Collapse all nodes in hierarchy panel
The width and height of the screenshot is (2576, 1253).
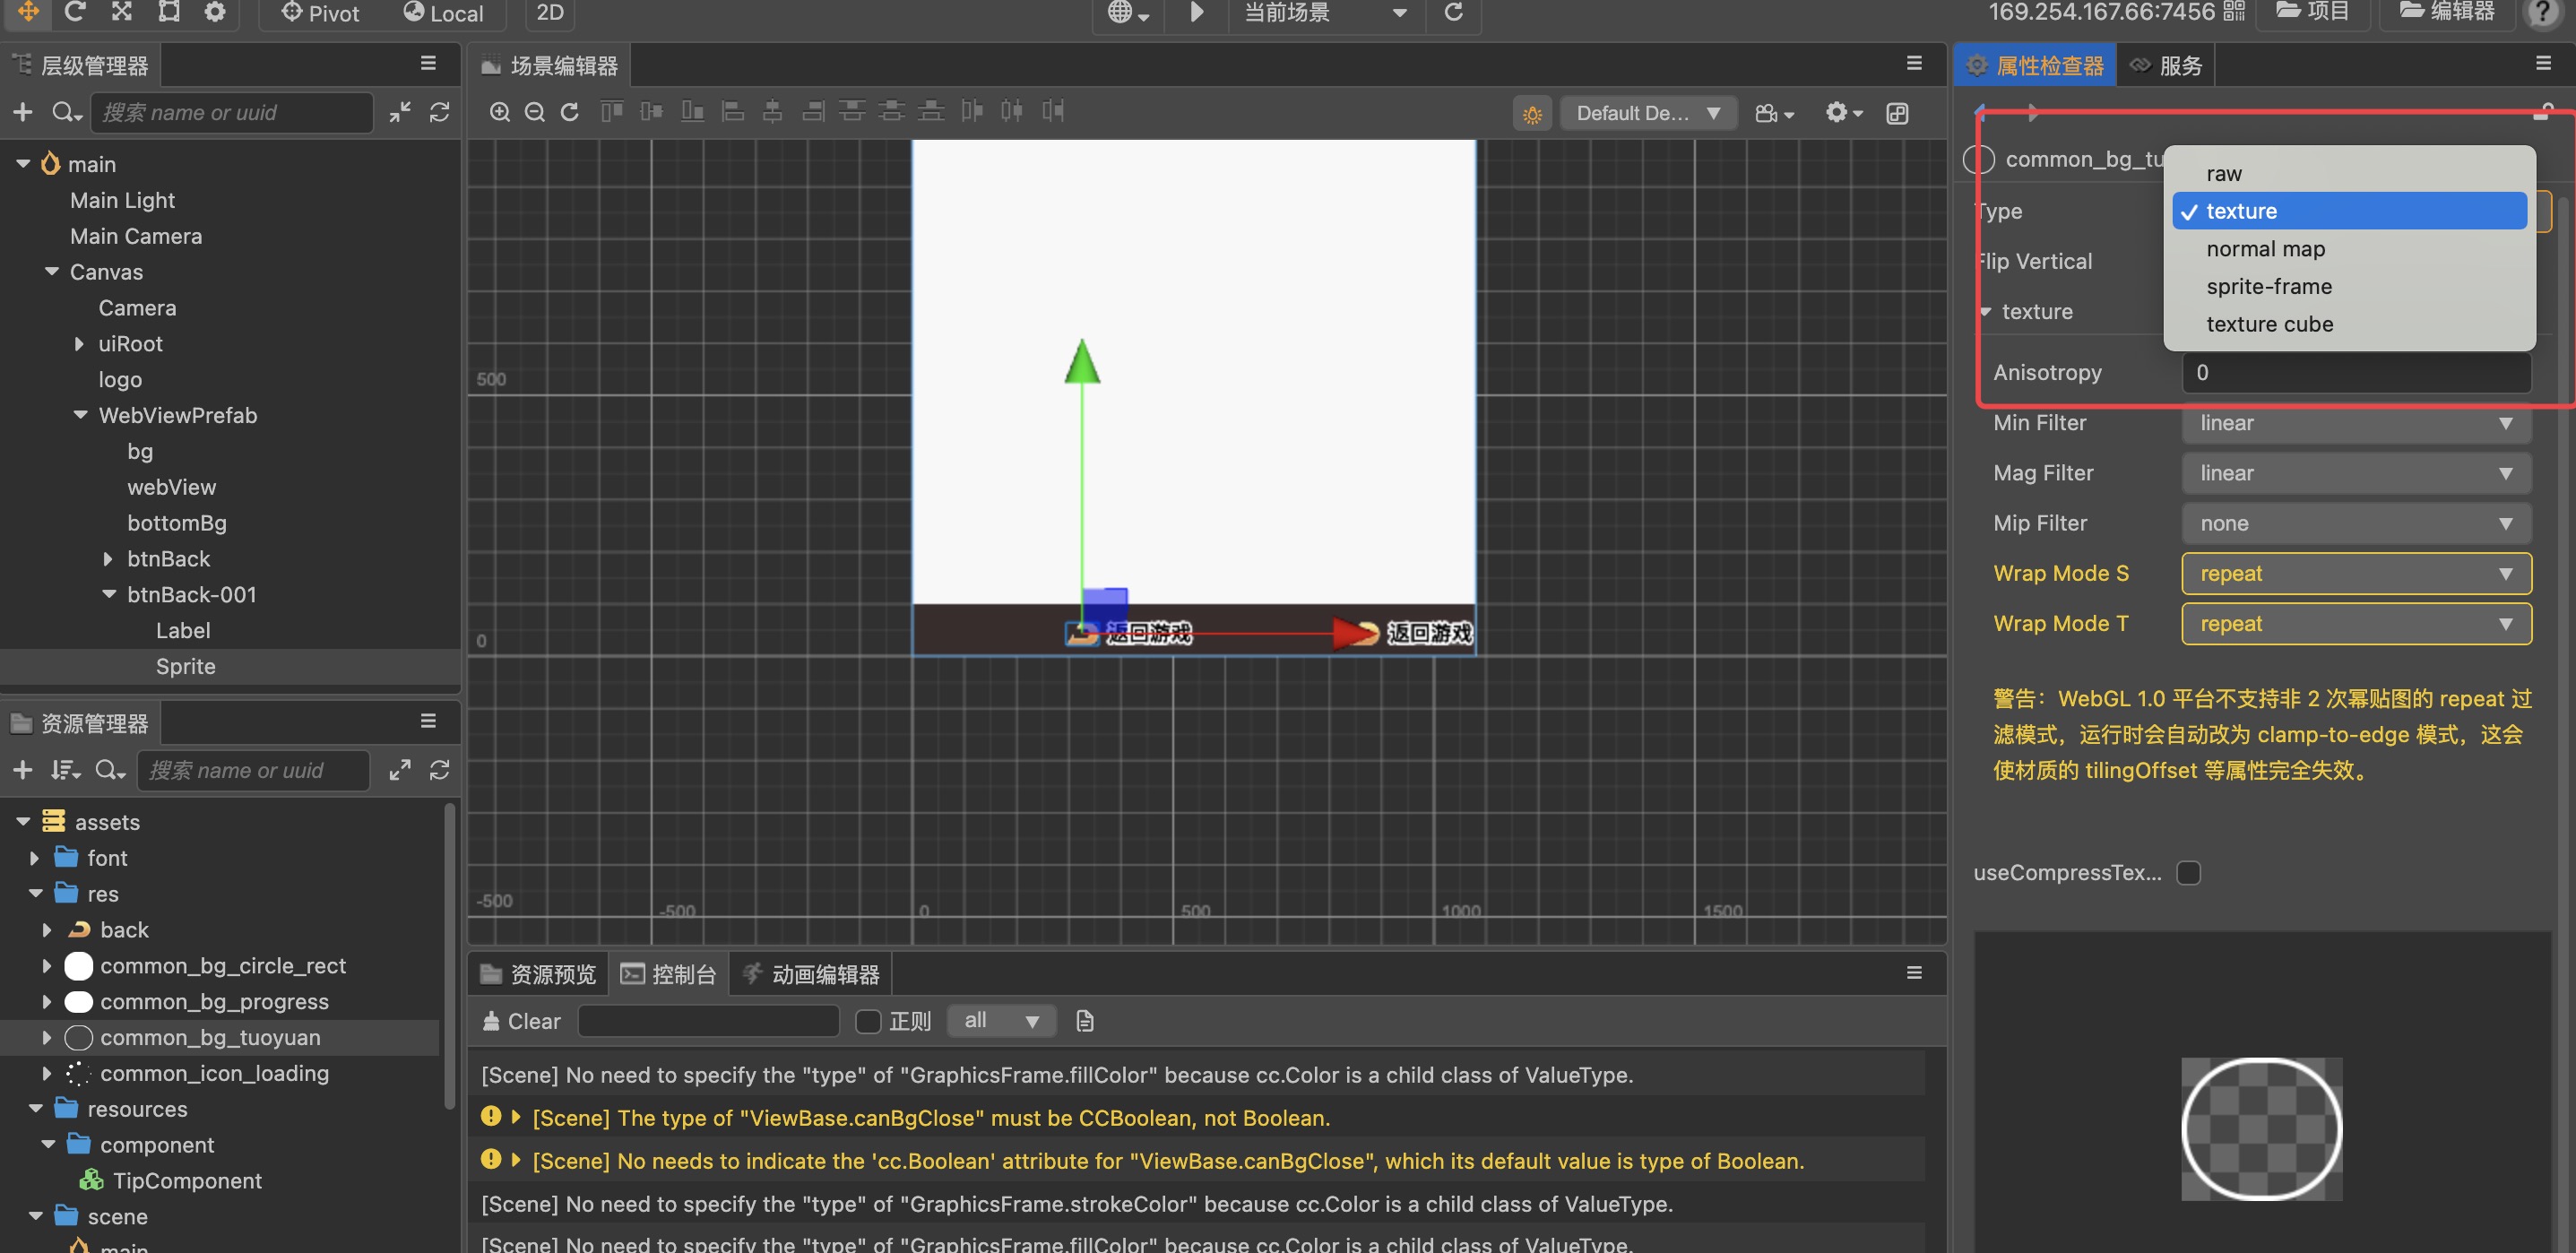click(400, 112)
